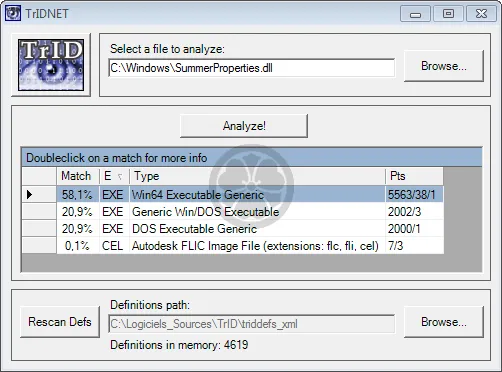The height and width of the screenshot is (372, 502).
Task: Focus the file path field with SummerProperties.dll
Action: tap(252, 68)
